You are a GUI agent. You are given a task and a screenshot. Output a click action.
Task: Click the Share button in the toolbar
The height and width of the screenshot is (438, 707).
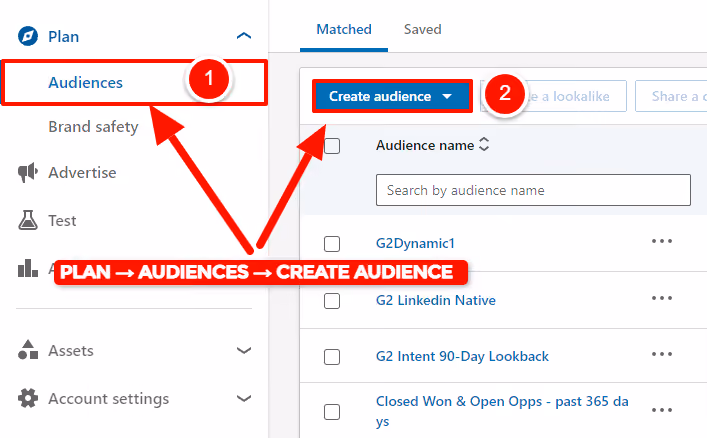click(x=671, y=96)
